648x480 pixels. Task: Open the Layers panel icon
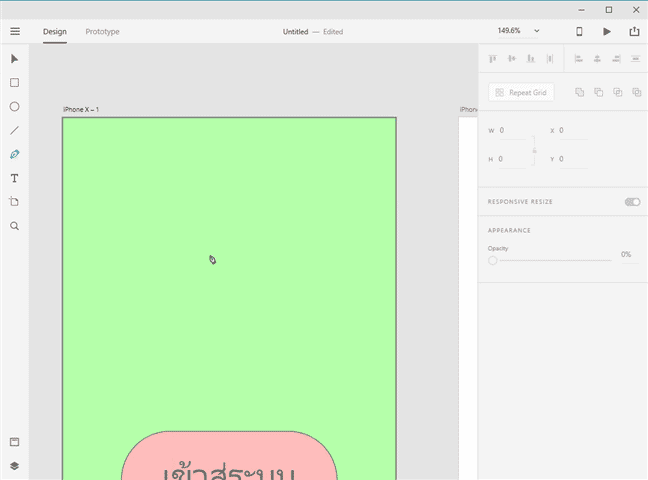[x=14, y=466]
